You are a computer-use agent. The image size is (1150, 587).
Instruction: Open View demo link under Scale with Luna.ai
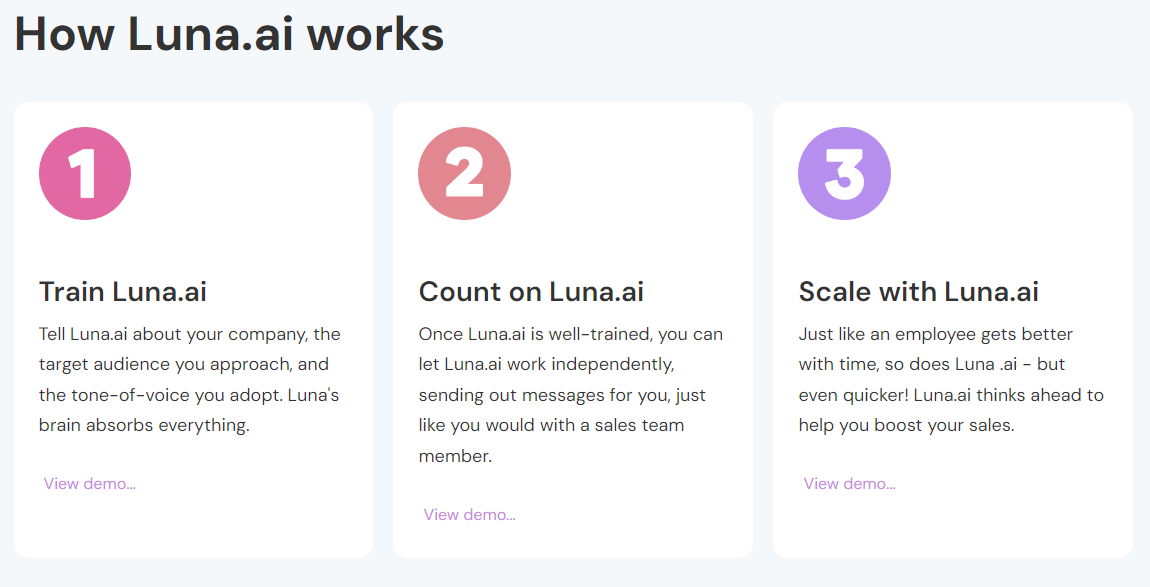[849, 484]
